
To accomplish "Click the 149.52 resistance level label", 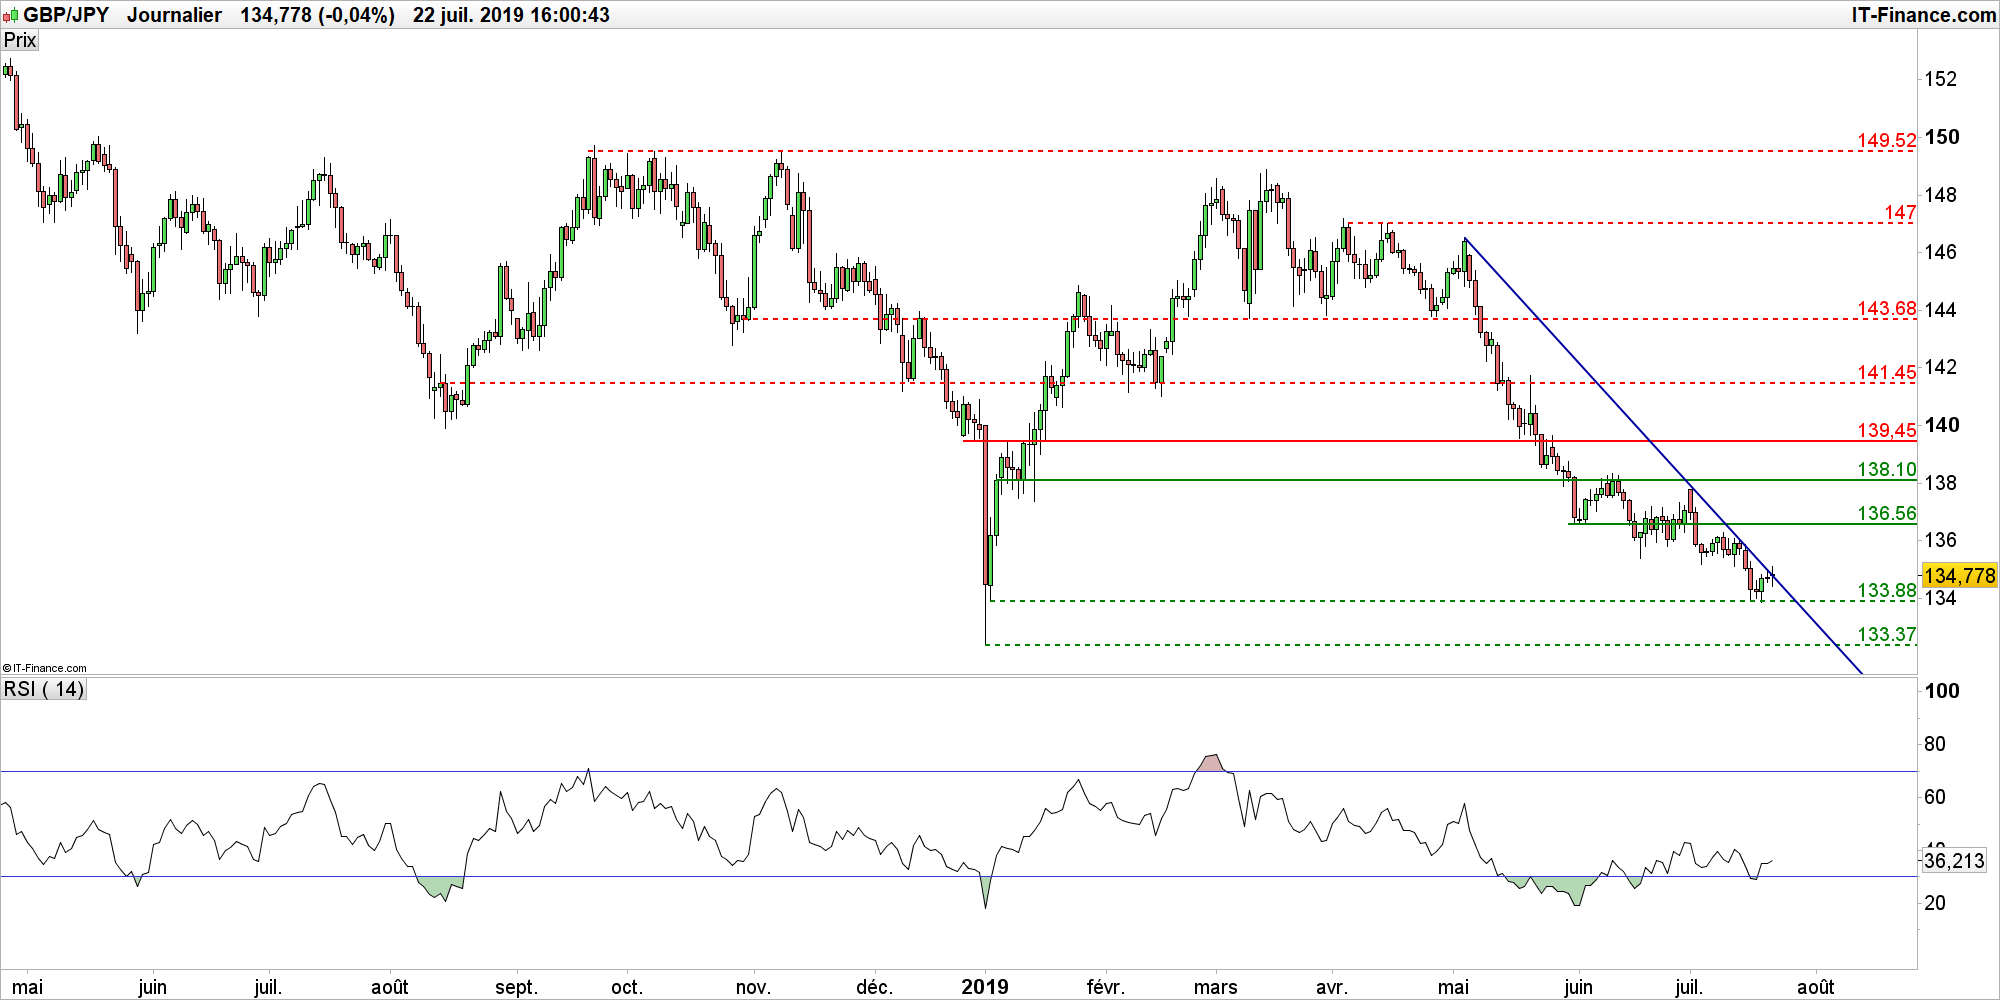I will [1887, 141].
